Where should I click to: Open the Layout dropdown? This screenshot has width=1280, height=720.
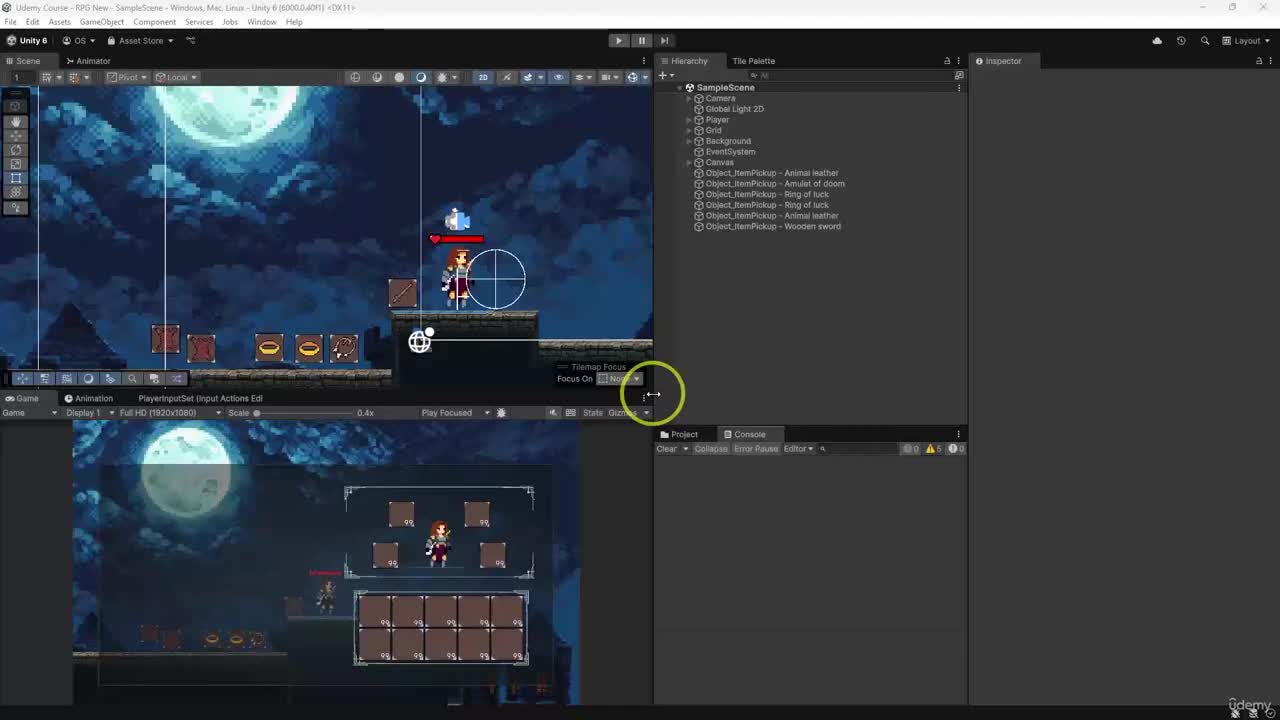tap(1246, 41)
